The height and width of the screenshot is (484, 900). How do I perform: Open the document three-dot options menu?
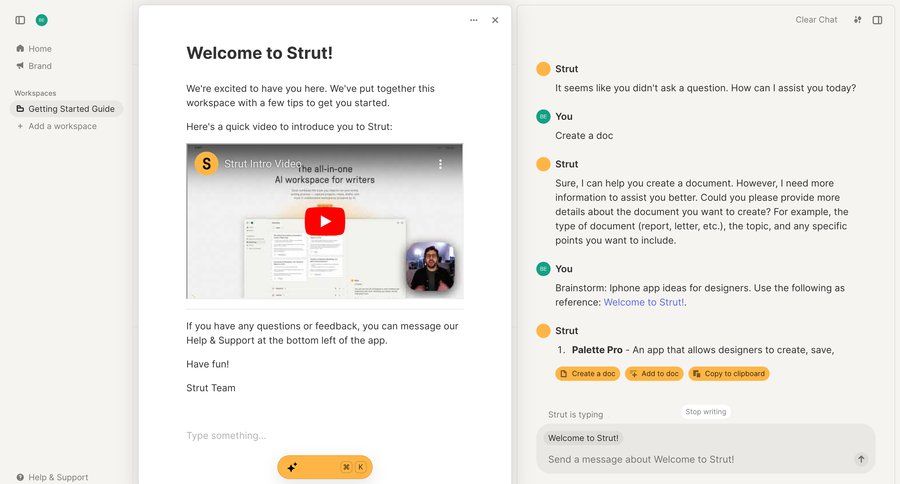click(474, 20)
